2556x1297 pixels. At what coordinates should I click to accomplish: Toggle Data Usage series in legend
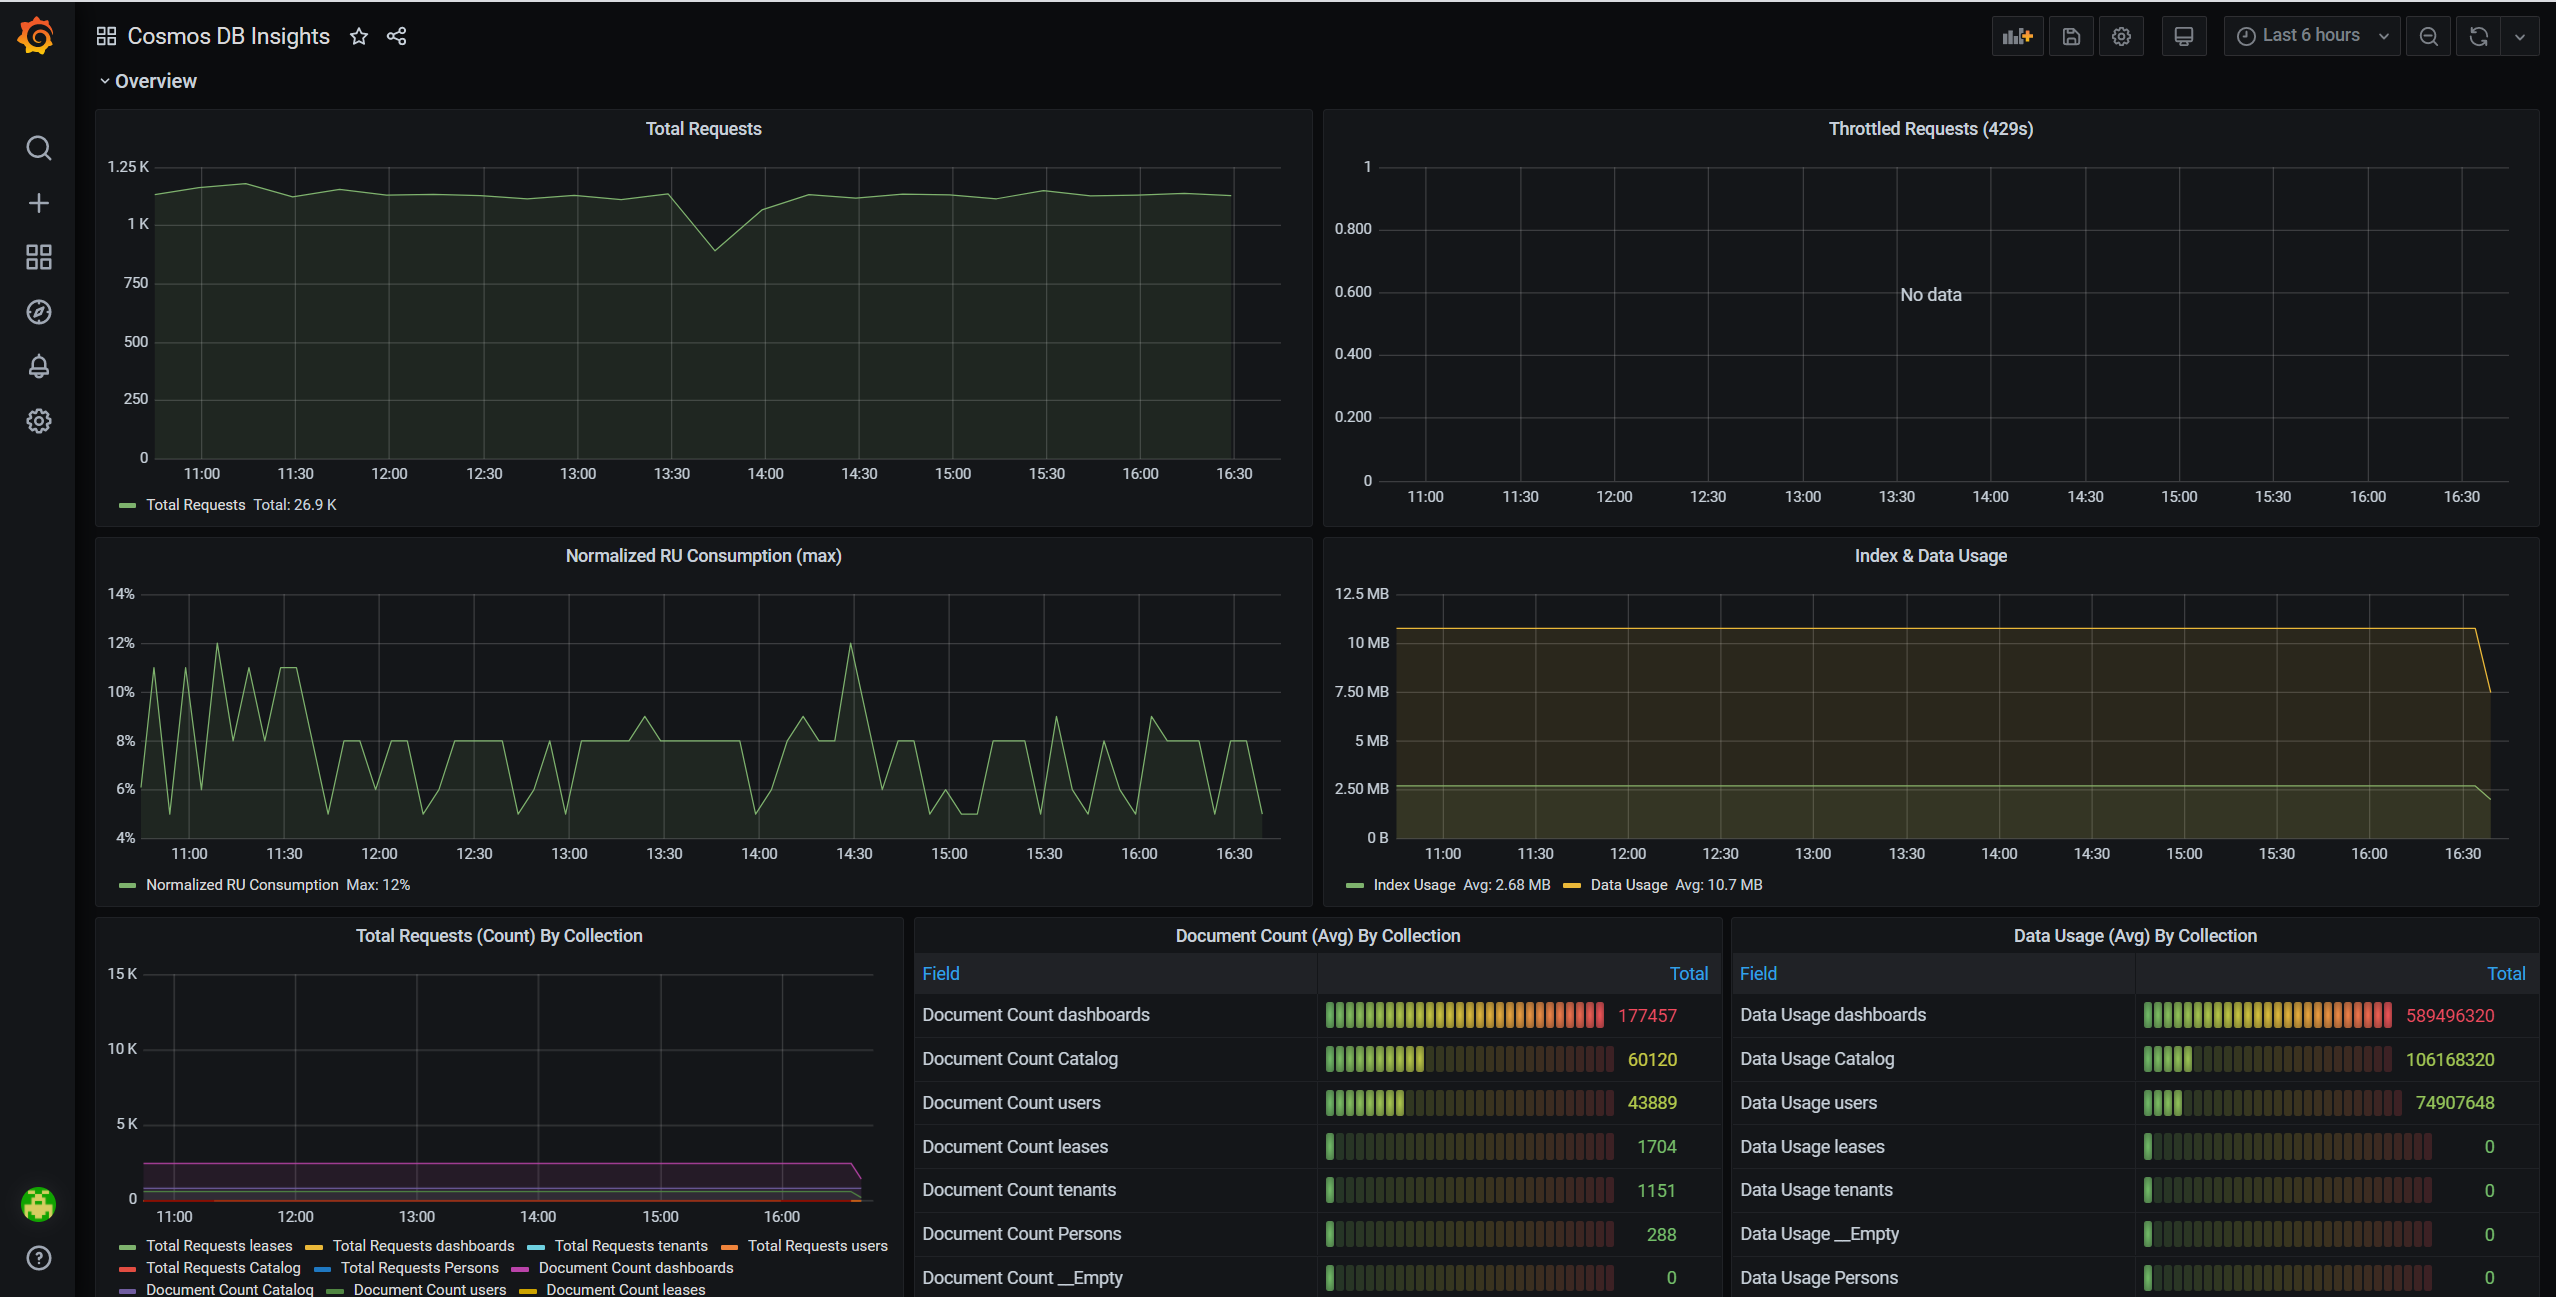point(1628,885)
